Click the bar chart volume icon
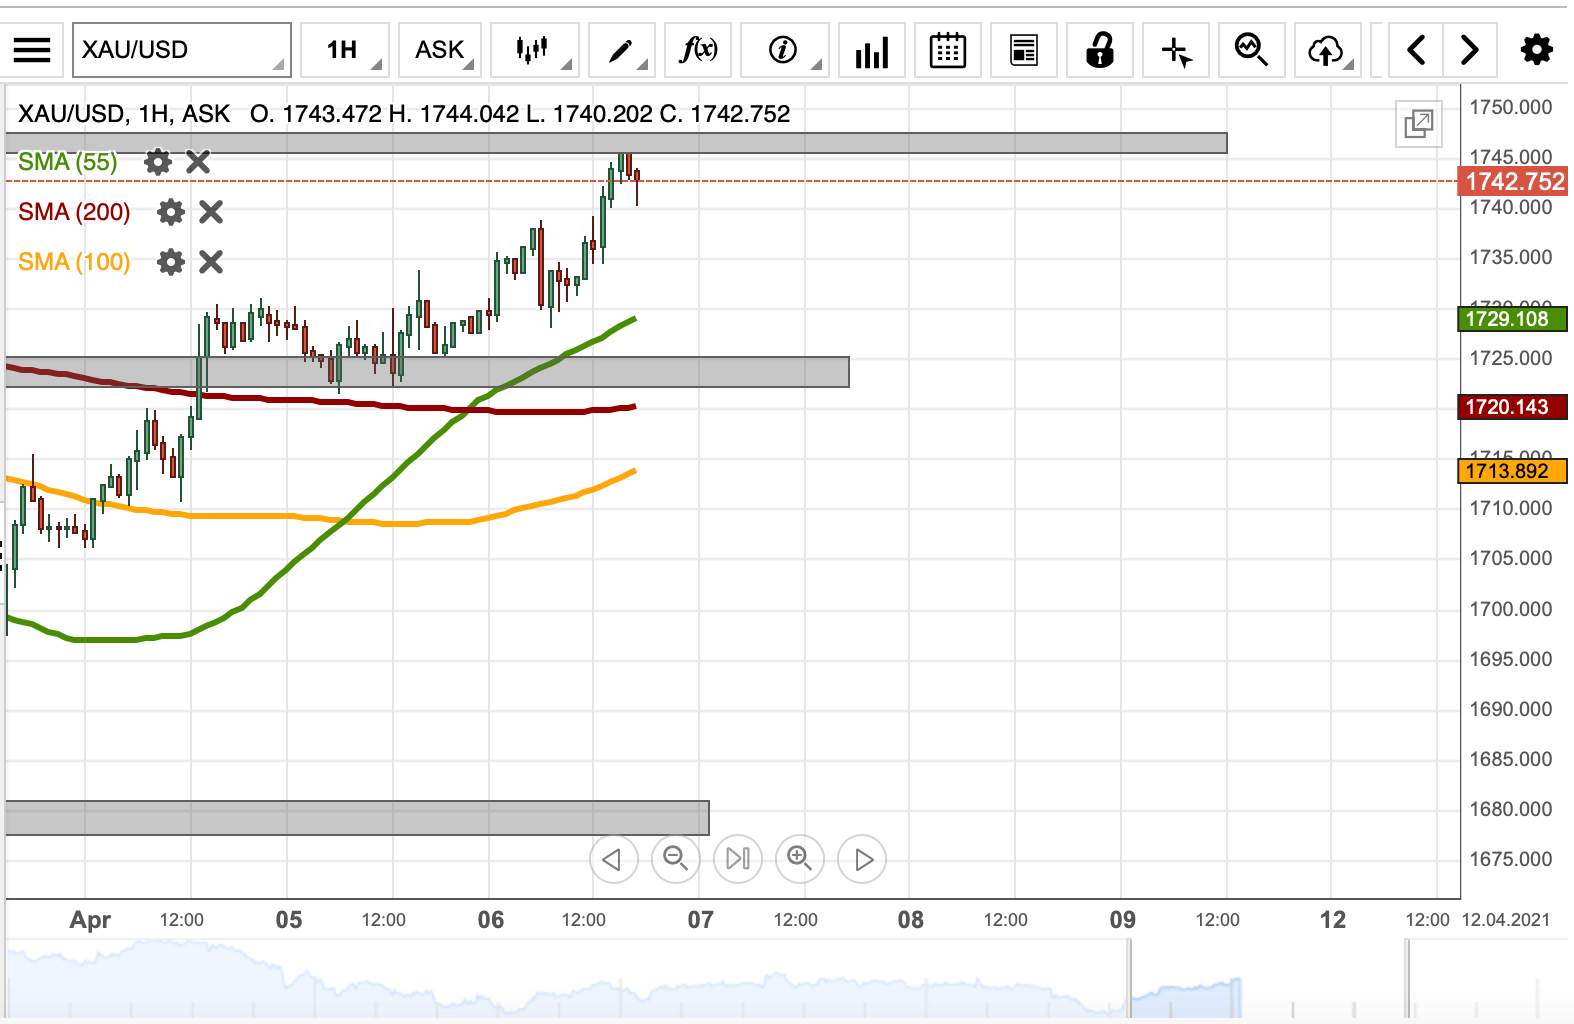The width and height of the screenshot is (1574, 1024). click(x=872, y=50)
